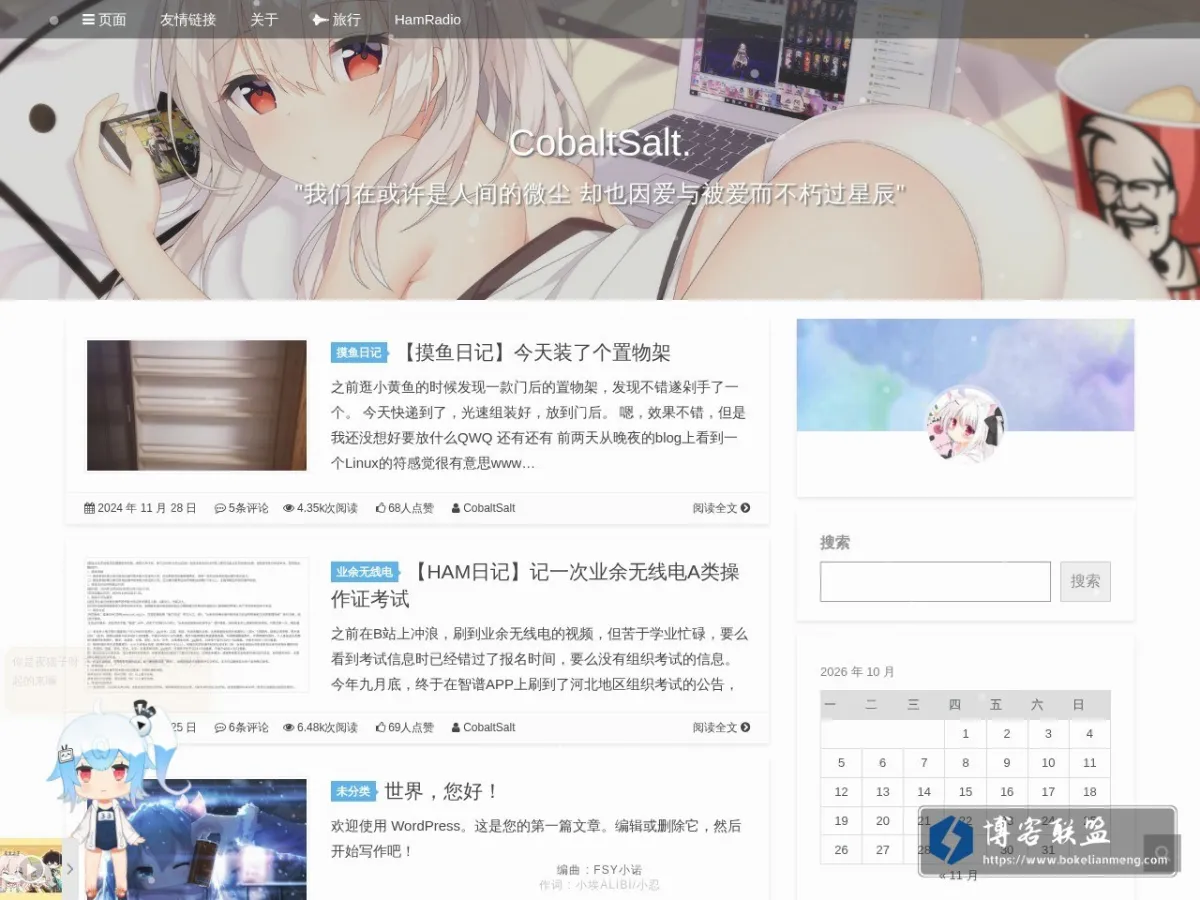Click the comment bubble icon for 6条评论

click(x=220, y=727)
